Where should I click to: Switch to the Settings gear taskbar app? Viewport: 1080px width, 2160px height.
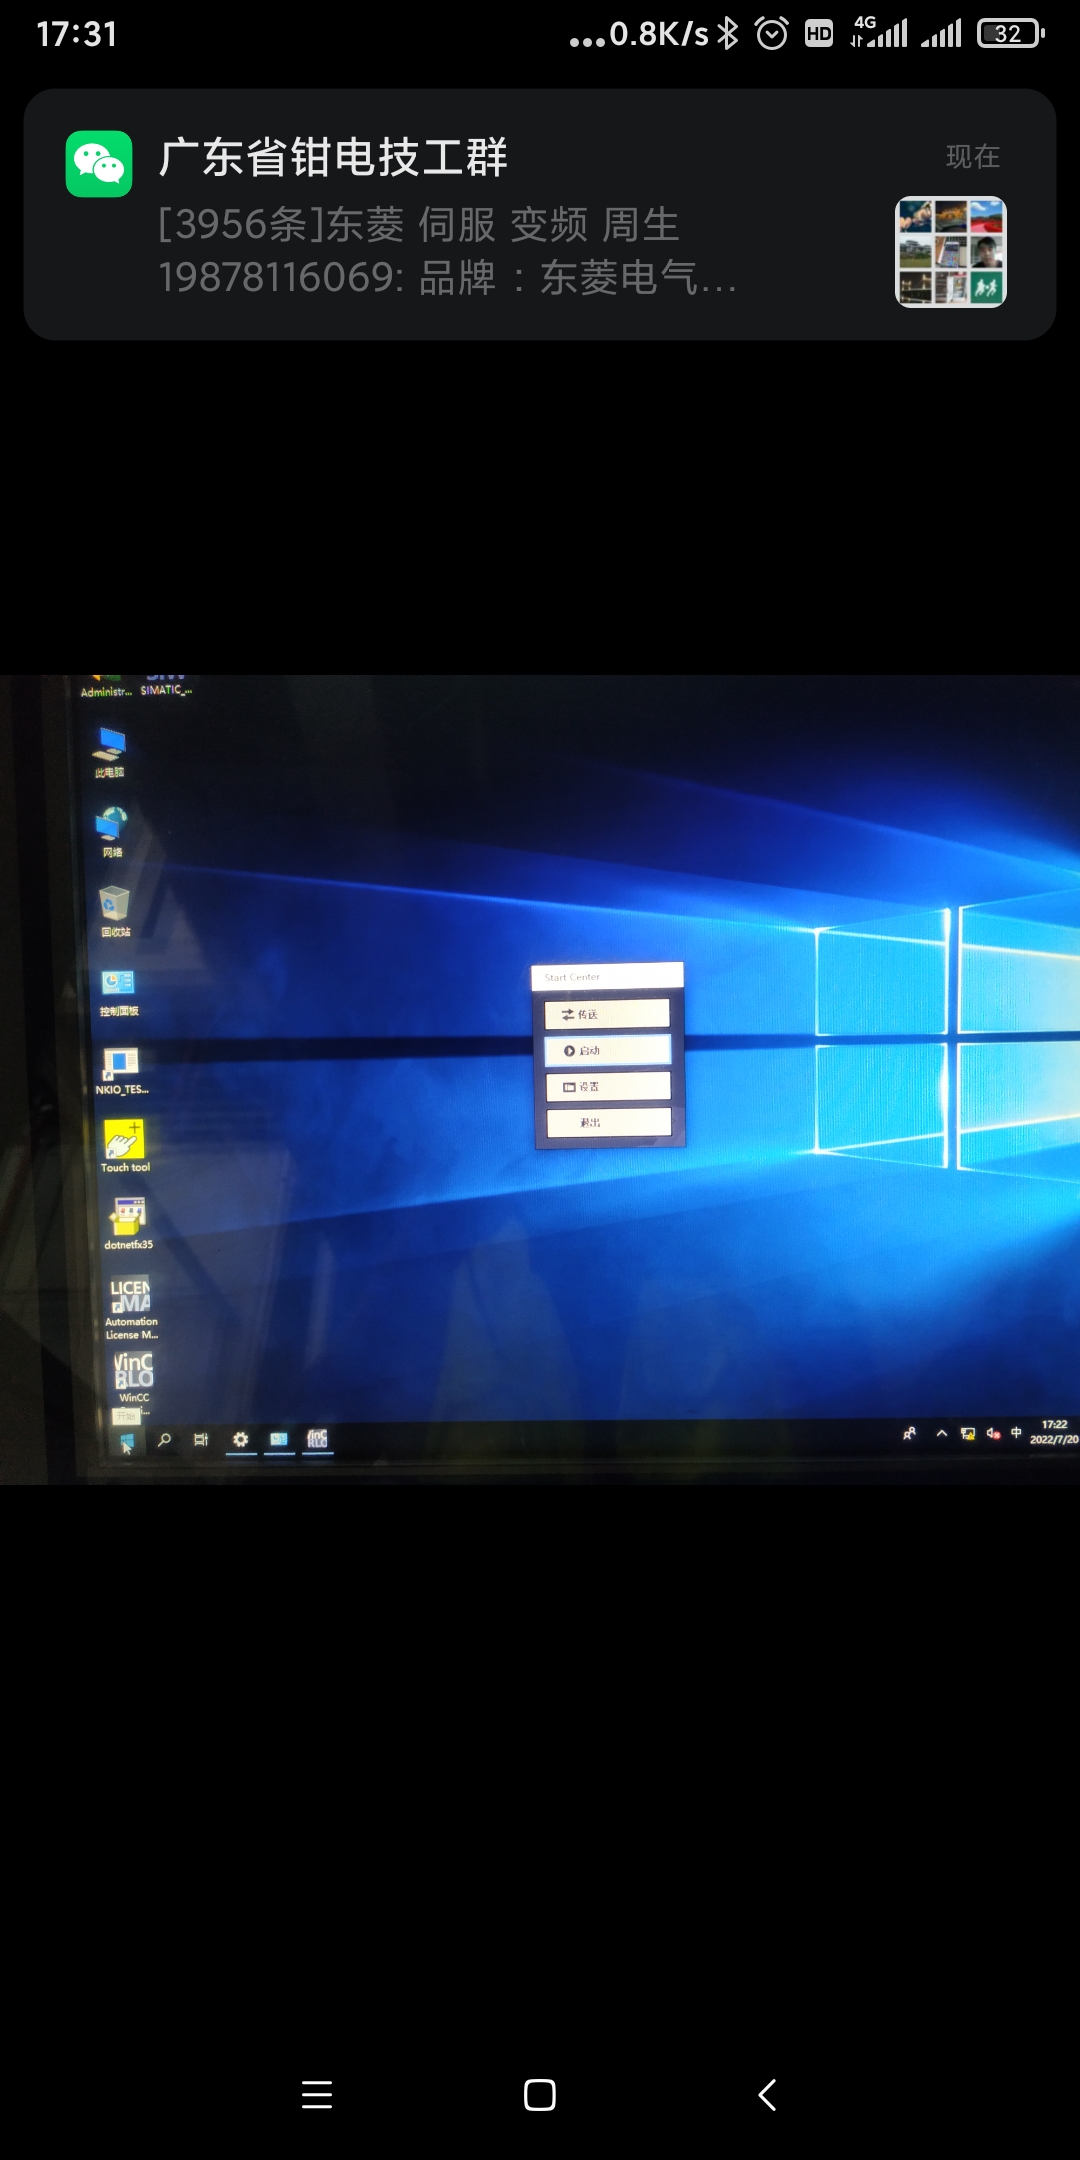[x=241, y=1440]
